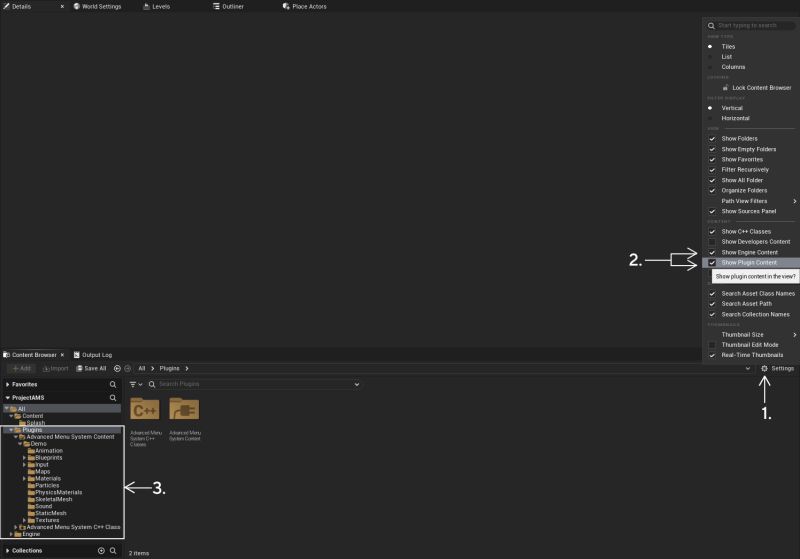The image size is (800, 559).
Task: Open the Outliner tab
Action: tap(229, 7)
